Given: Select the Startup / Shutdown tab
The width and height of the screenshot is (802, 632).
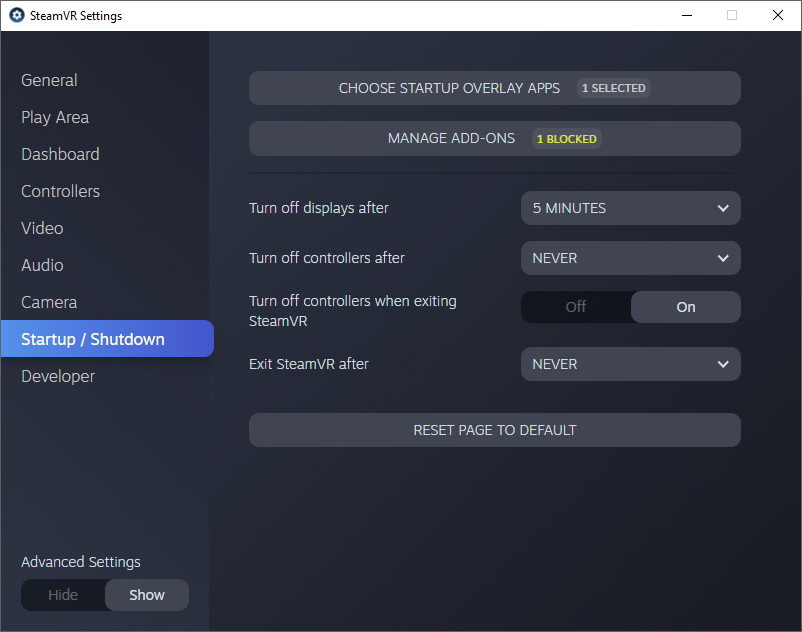Looking at the screenshot, I should coord(93,339).
